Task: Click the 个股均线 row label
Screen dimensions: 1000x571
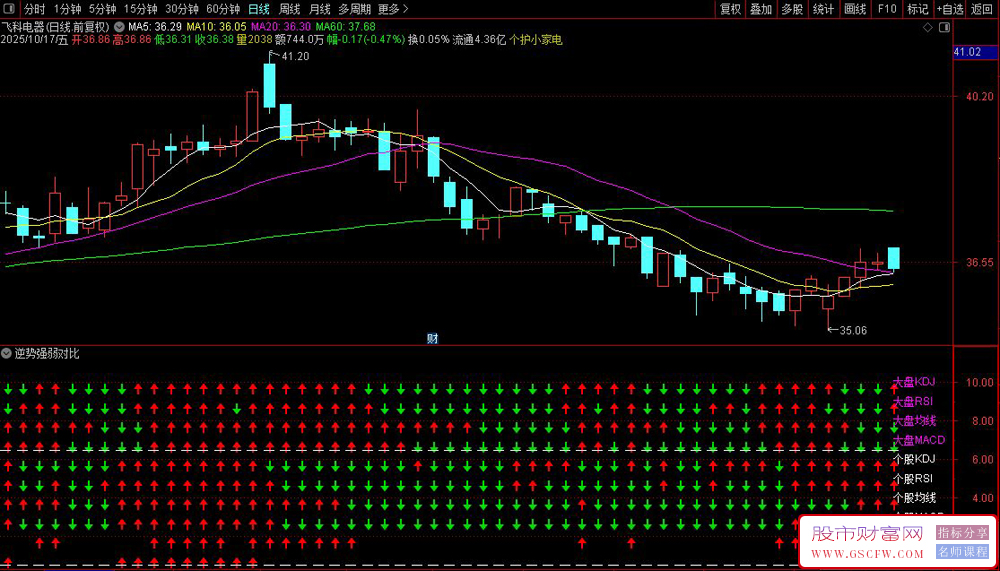Action: click(x=914, y=497)
